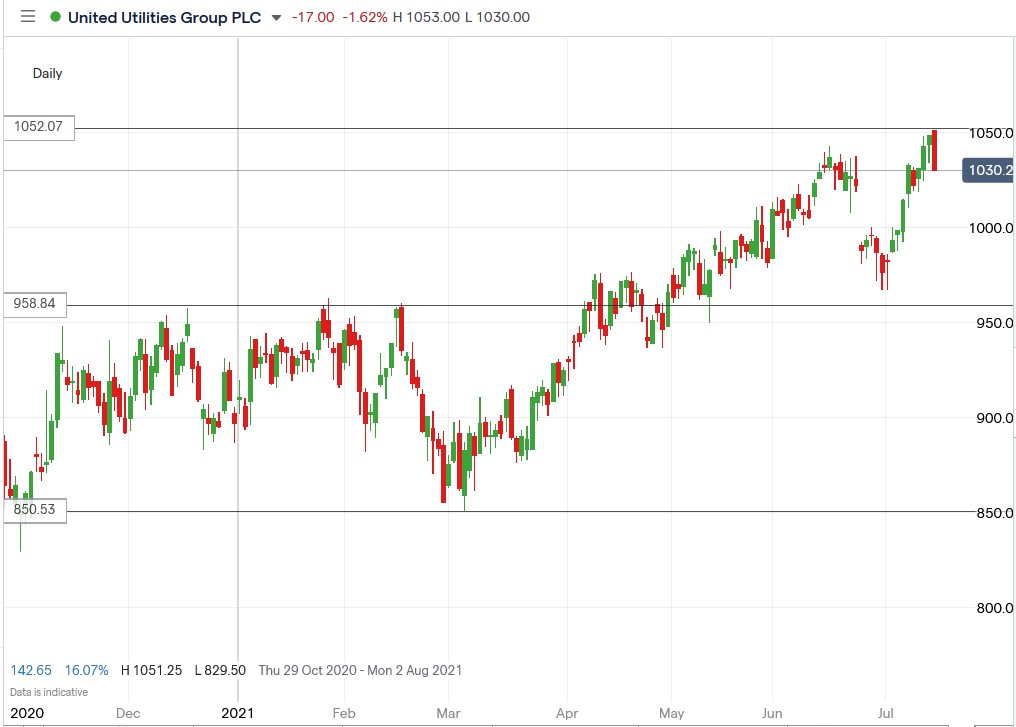Select the Jul month label
The width and height of the screenshot is (1016, 727).
point(884,714)
